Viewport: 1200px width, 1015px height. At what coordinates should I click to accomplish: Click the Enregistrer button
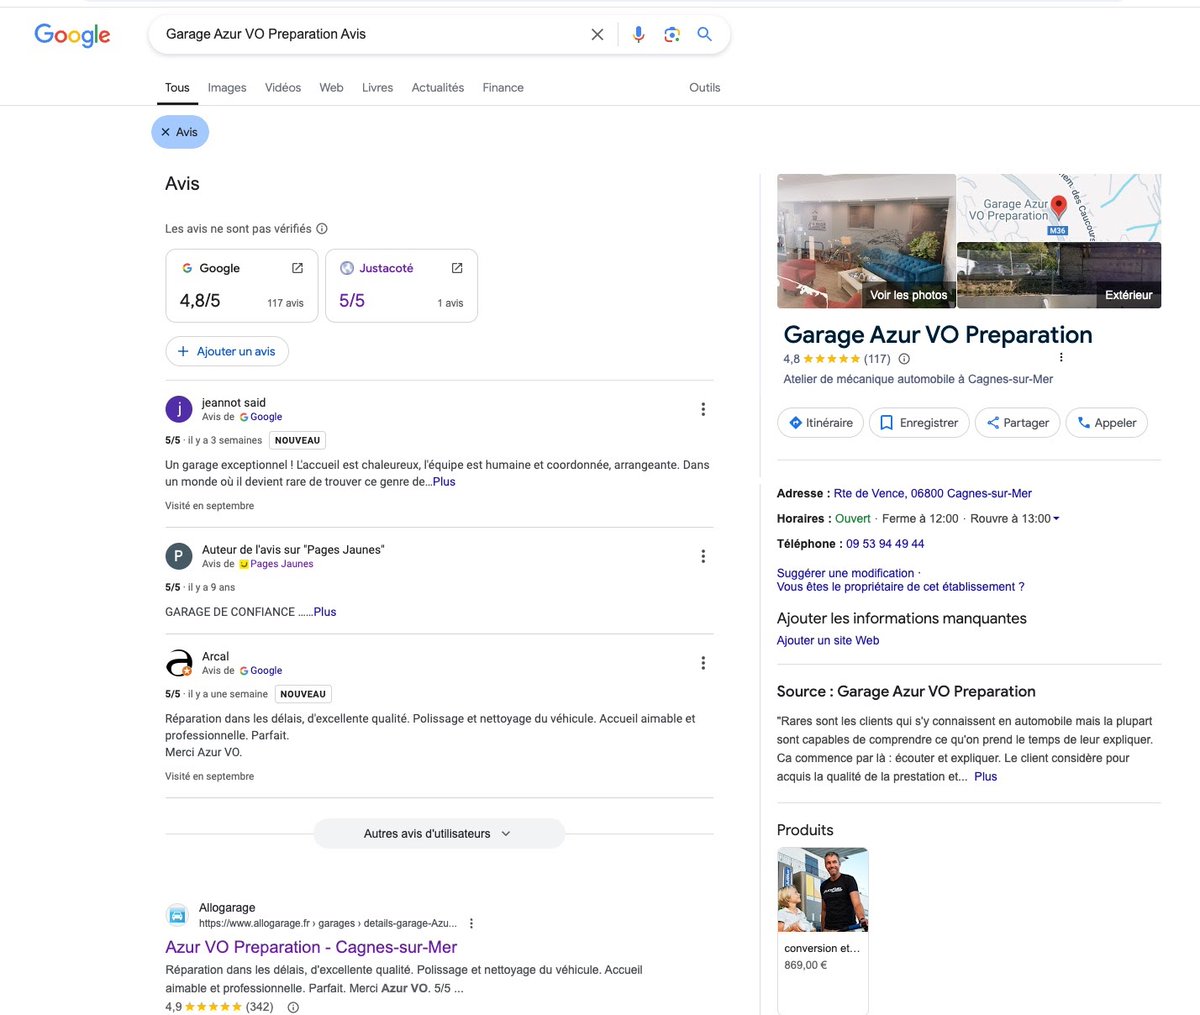(x=919, y=423)
